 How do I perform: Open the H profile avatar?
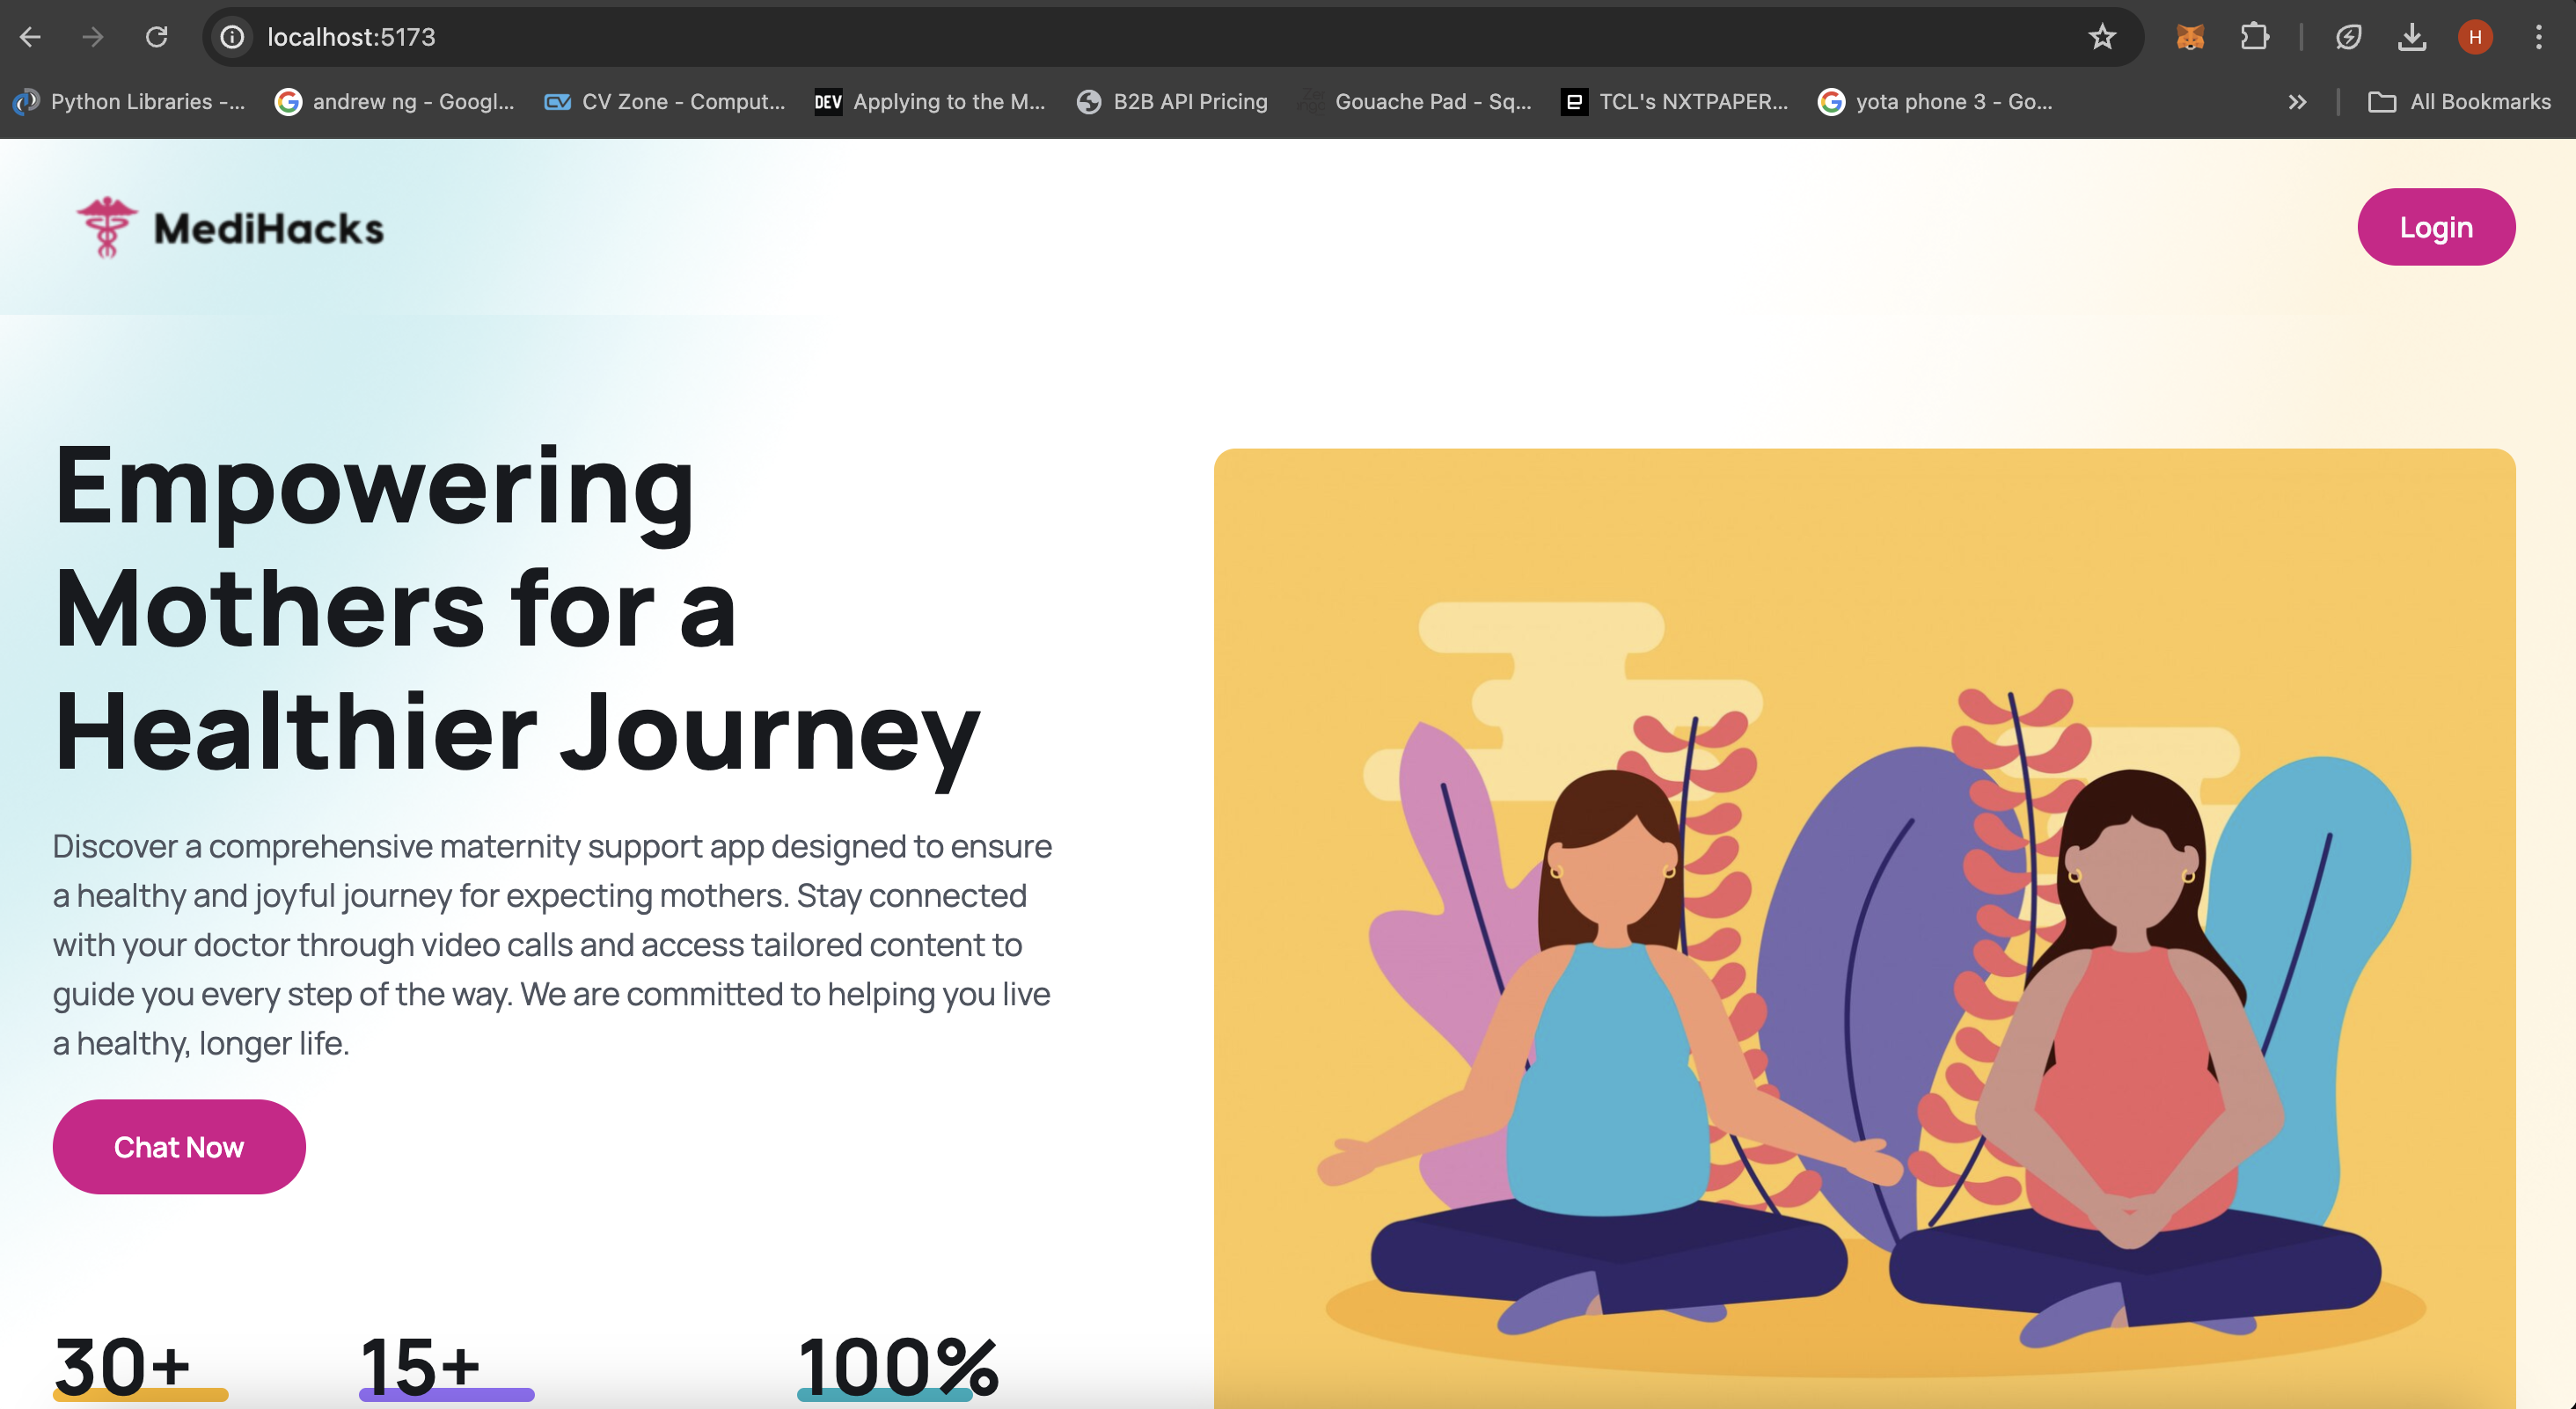click(2475, 37)
